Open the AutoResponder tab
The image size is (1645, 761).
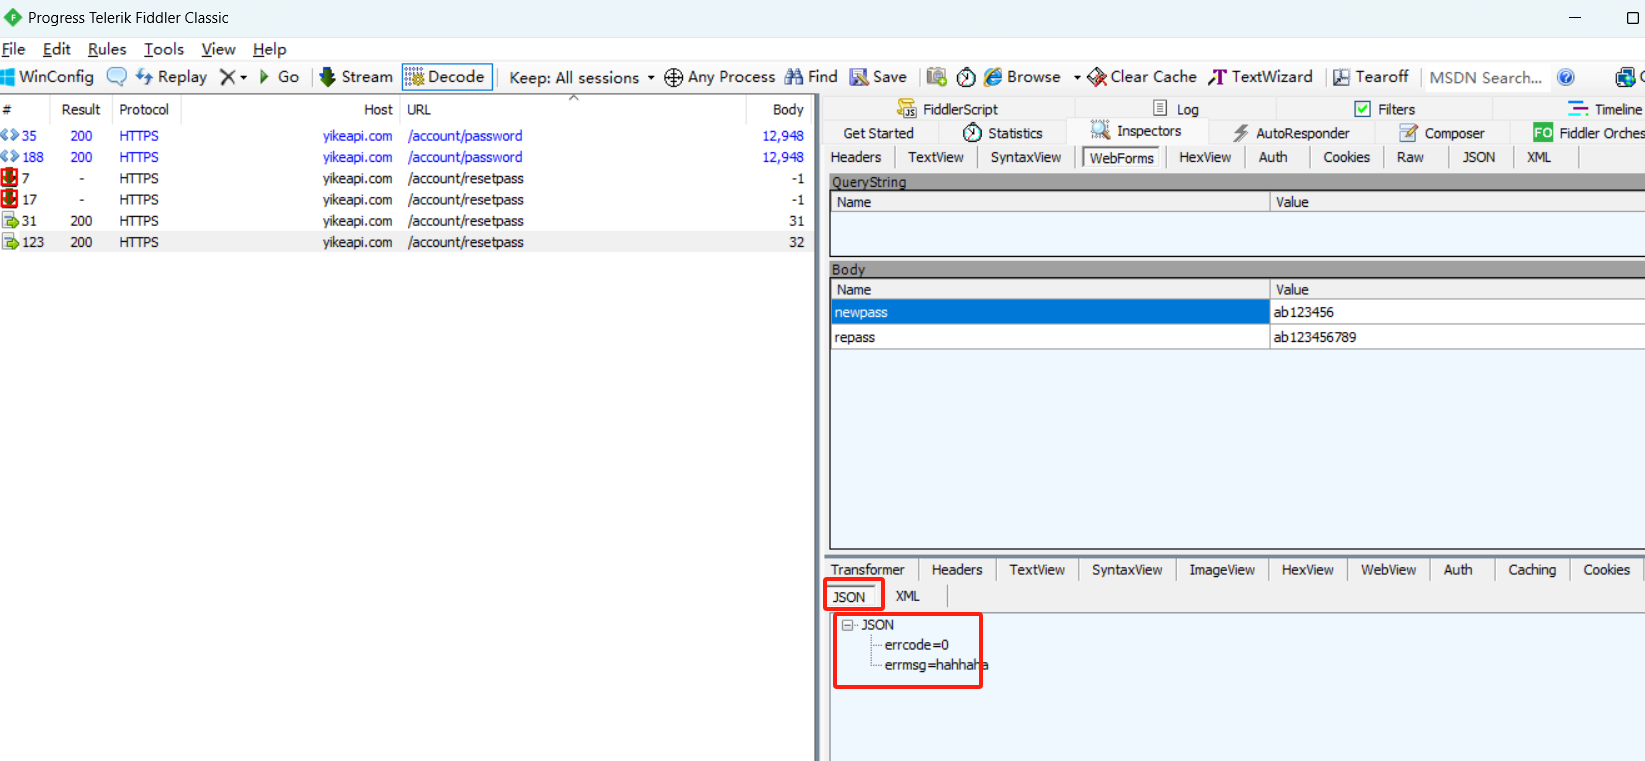1291,133
